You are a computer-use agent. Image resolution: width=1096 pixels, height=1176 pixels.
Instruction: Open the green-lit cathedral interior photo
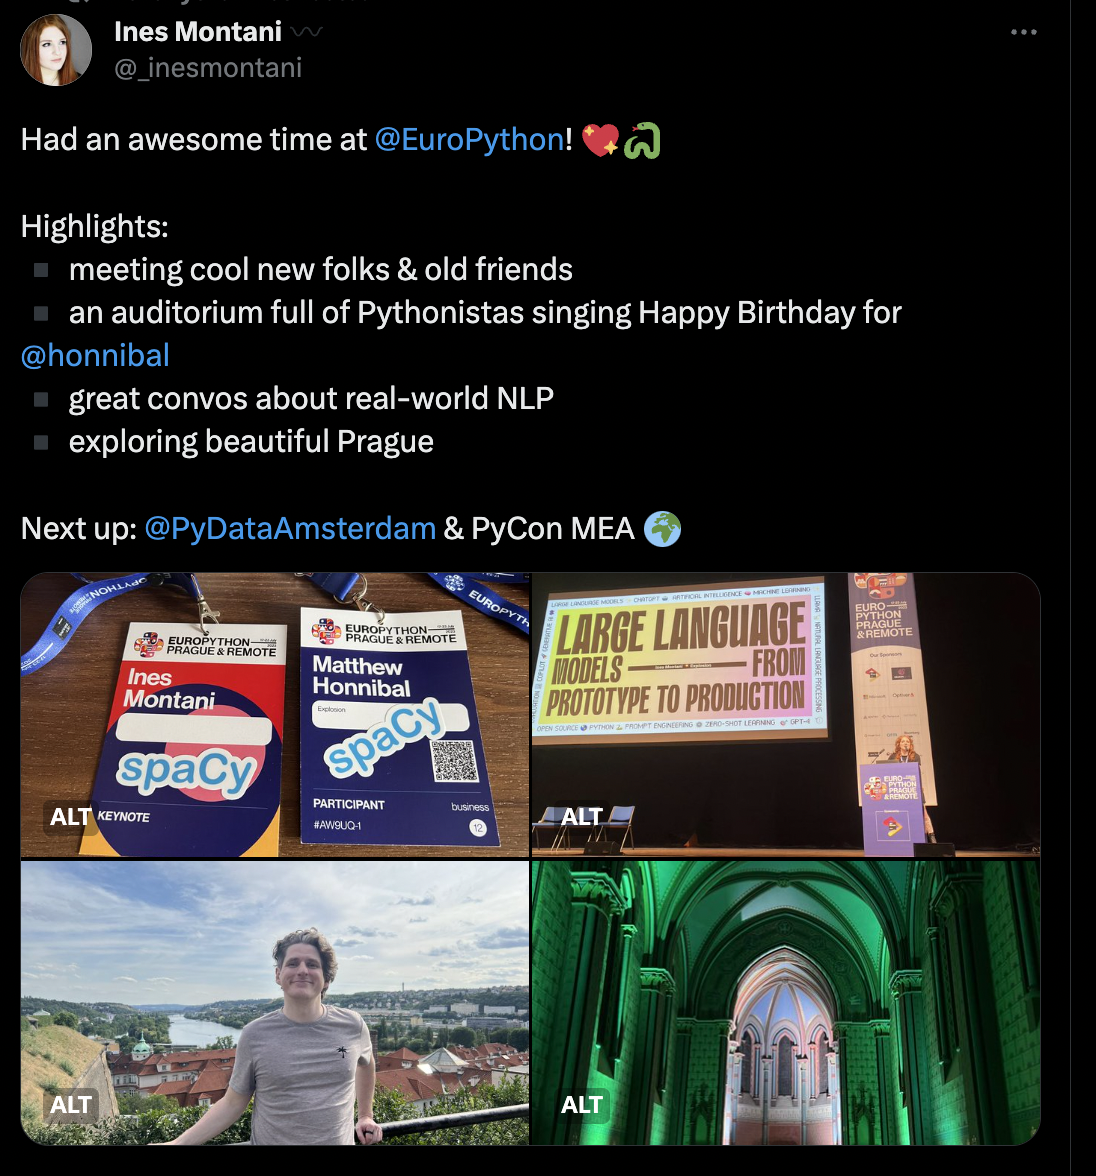[785, 1002]
